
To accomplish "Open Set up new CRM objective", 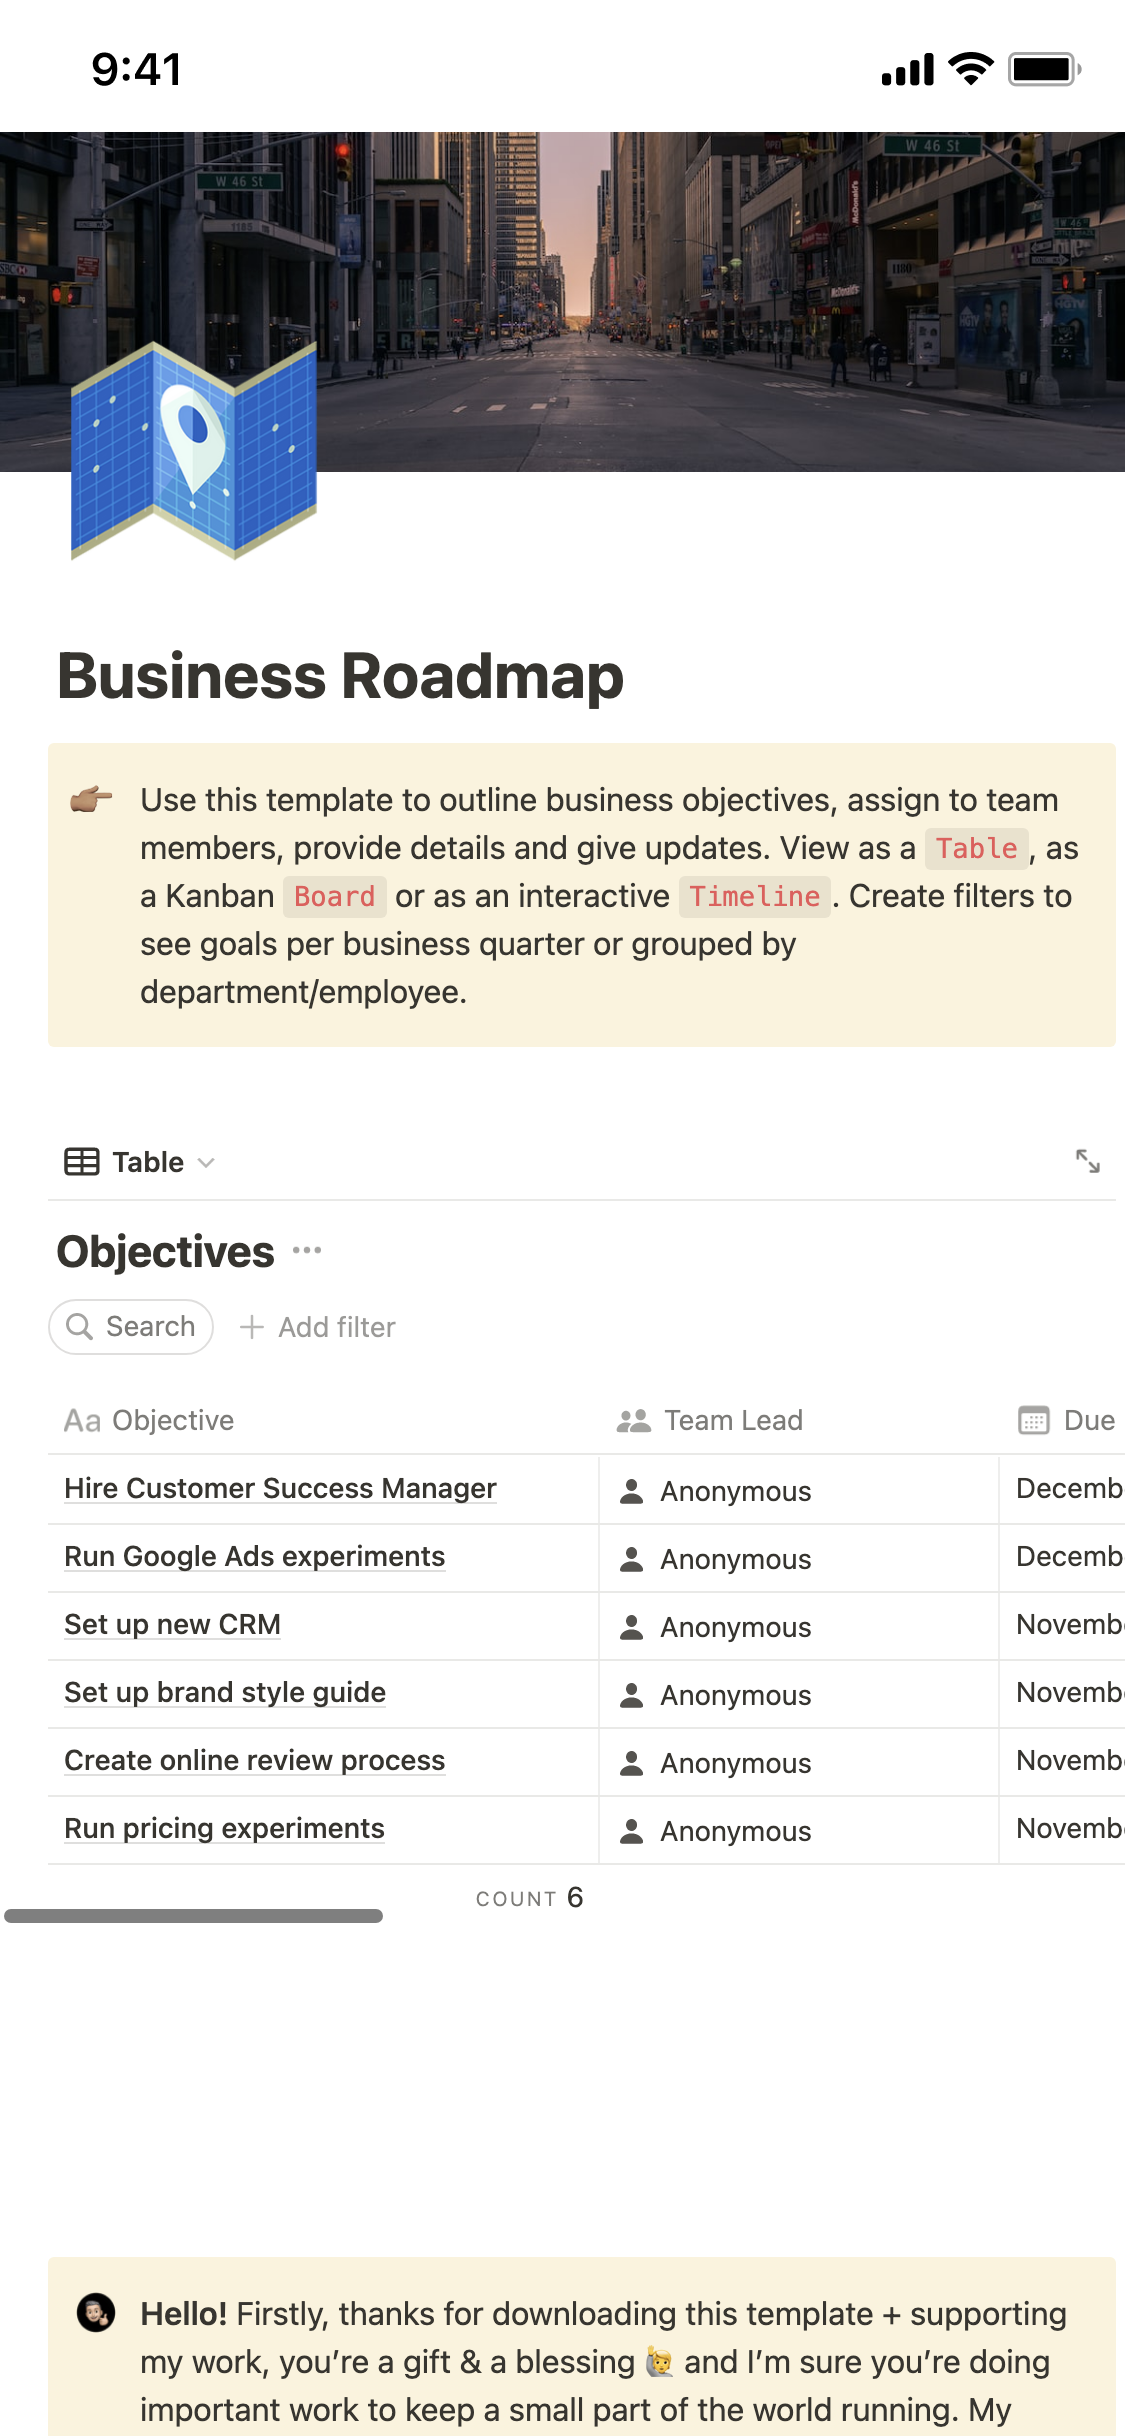I will click(x=172, y=1625).
